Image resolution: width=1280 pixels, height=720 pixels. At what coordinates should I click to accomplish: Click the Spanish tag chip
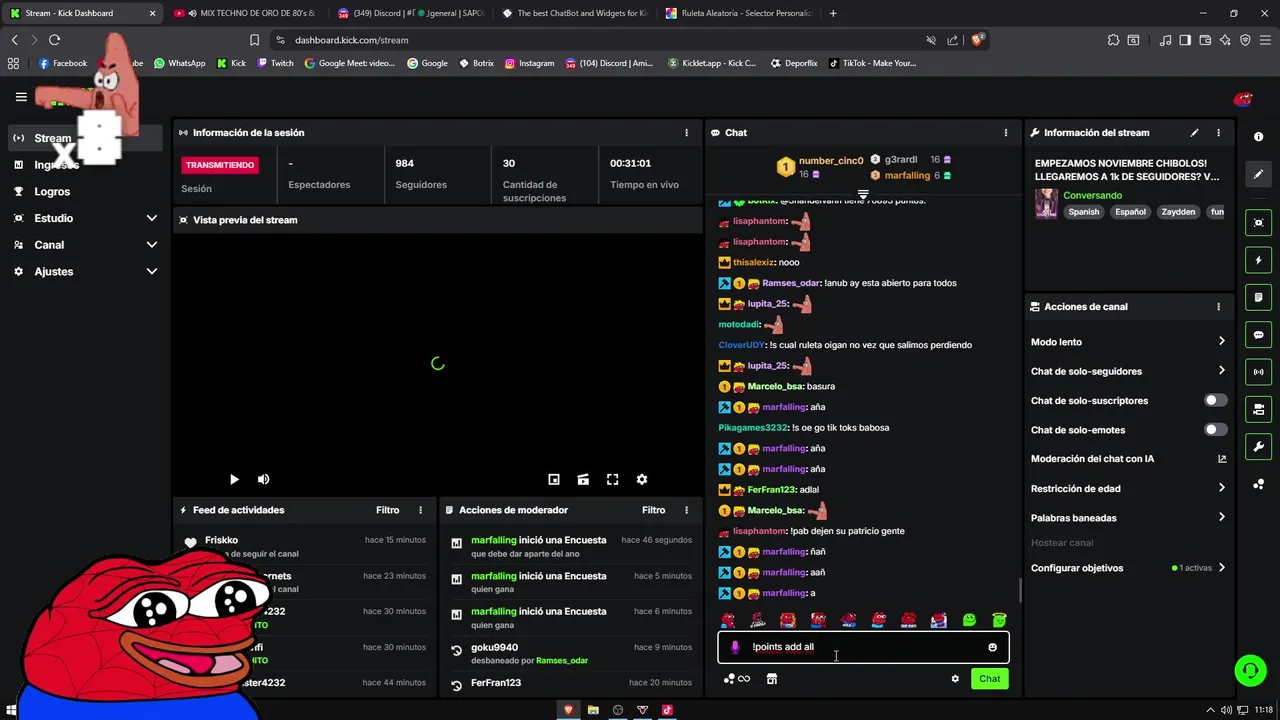tap(1083, 212)
